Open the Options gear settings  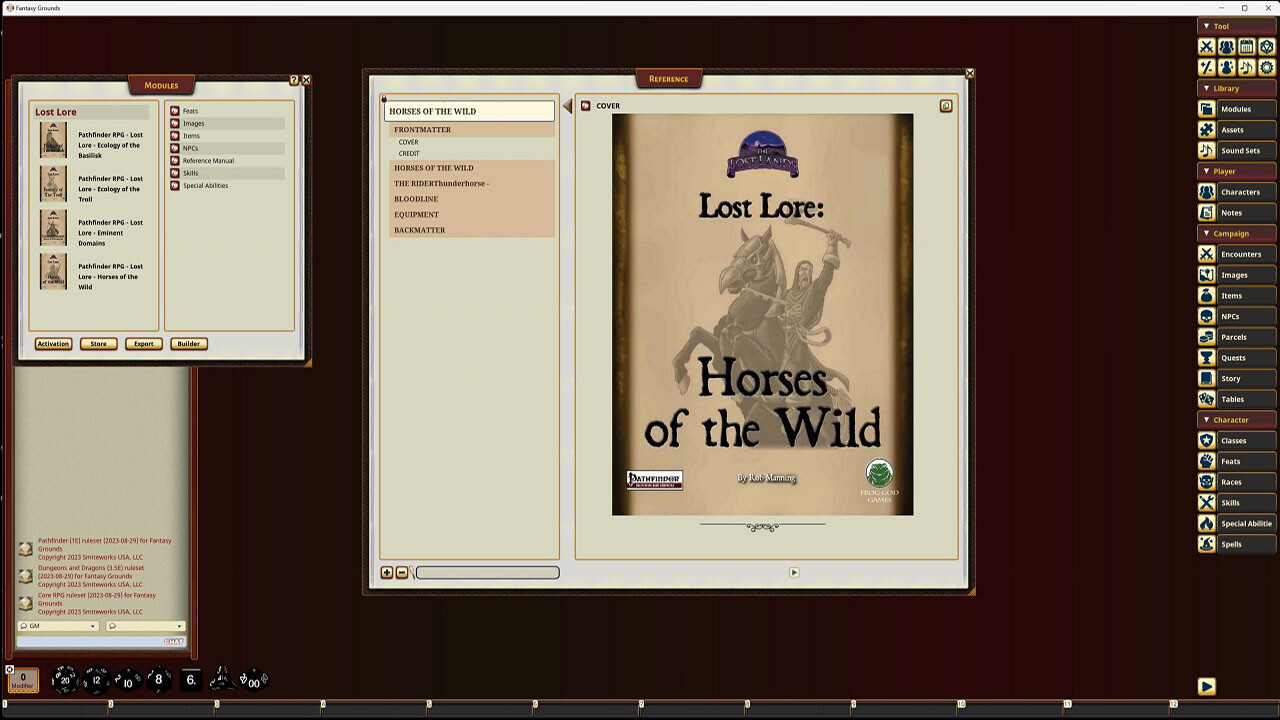pyautogui.click(x=1265, y=66)
